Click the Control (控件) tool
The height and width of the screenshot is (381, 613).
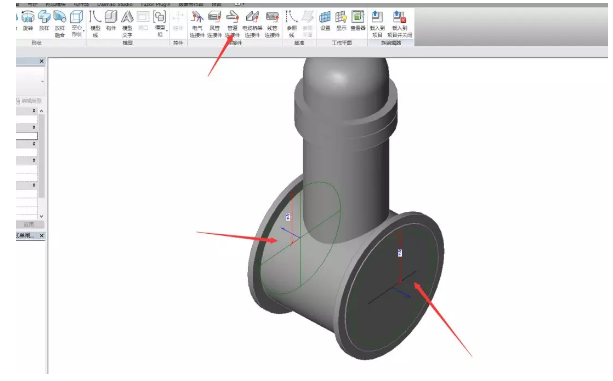click(x=178, y=21)
